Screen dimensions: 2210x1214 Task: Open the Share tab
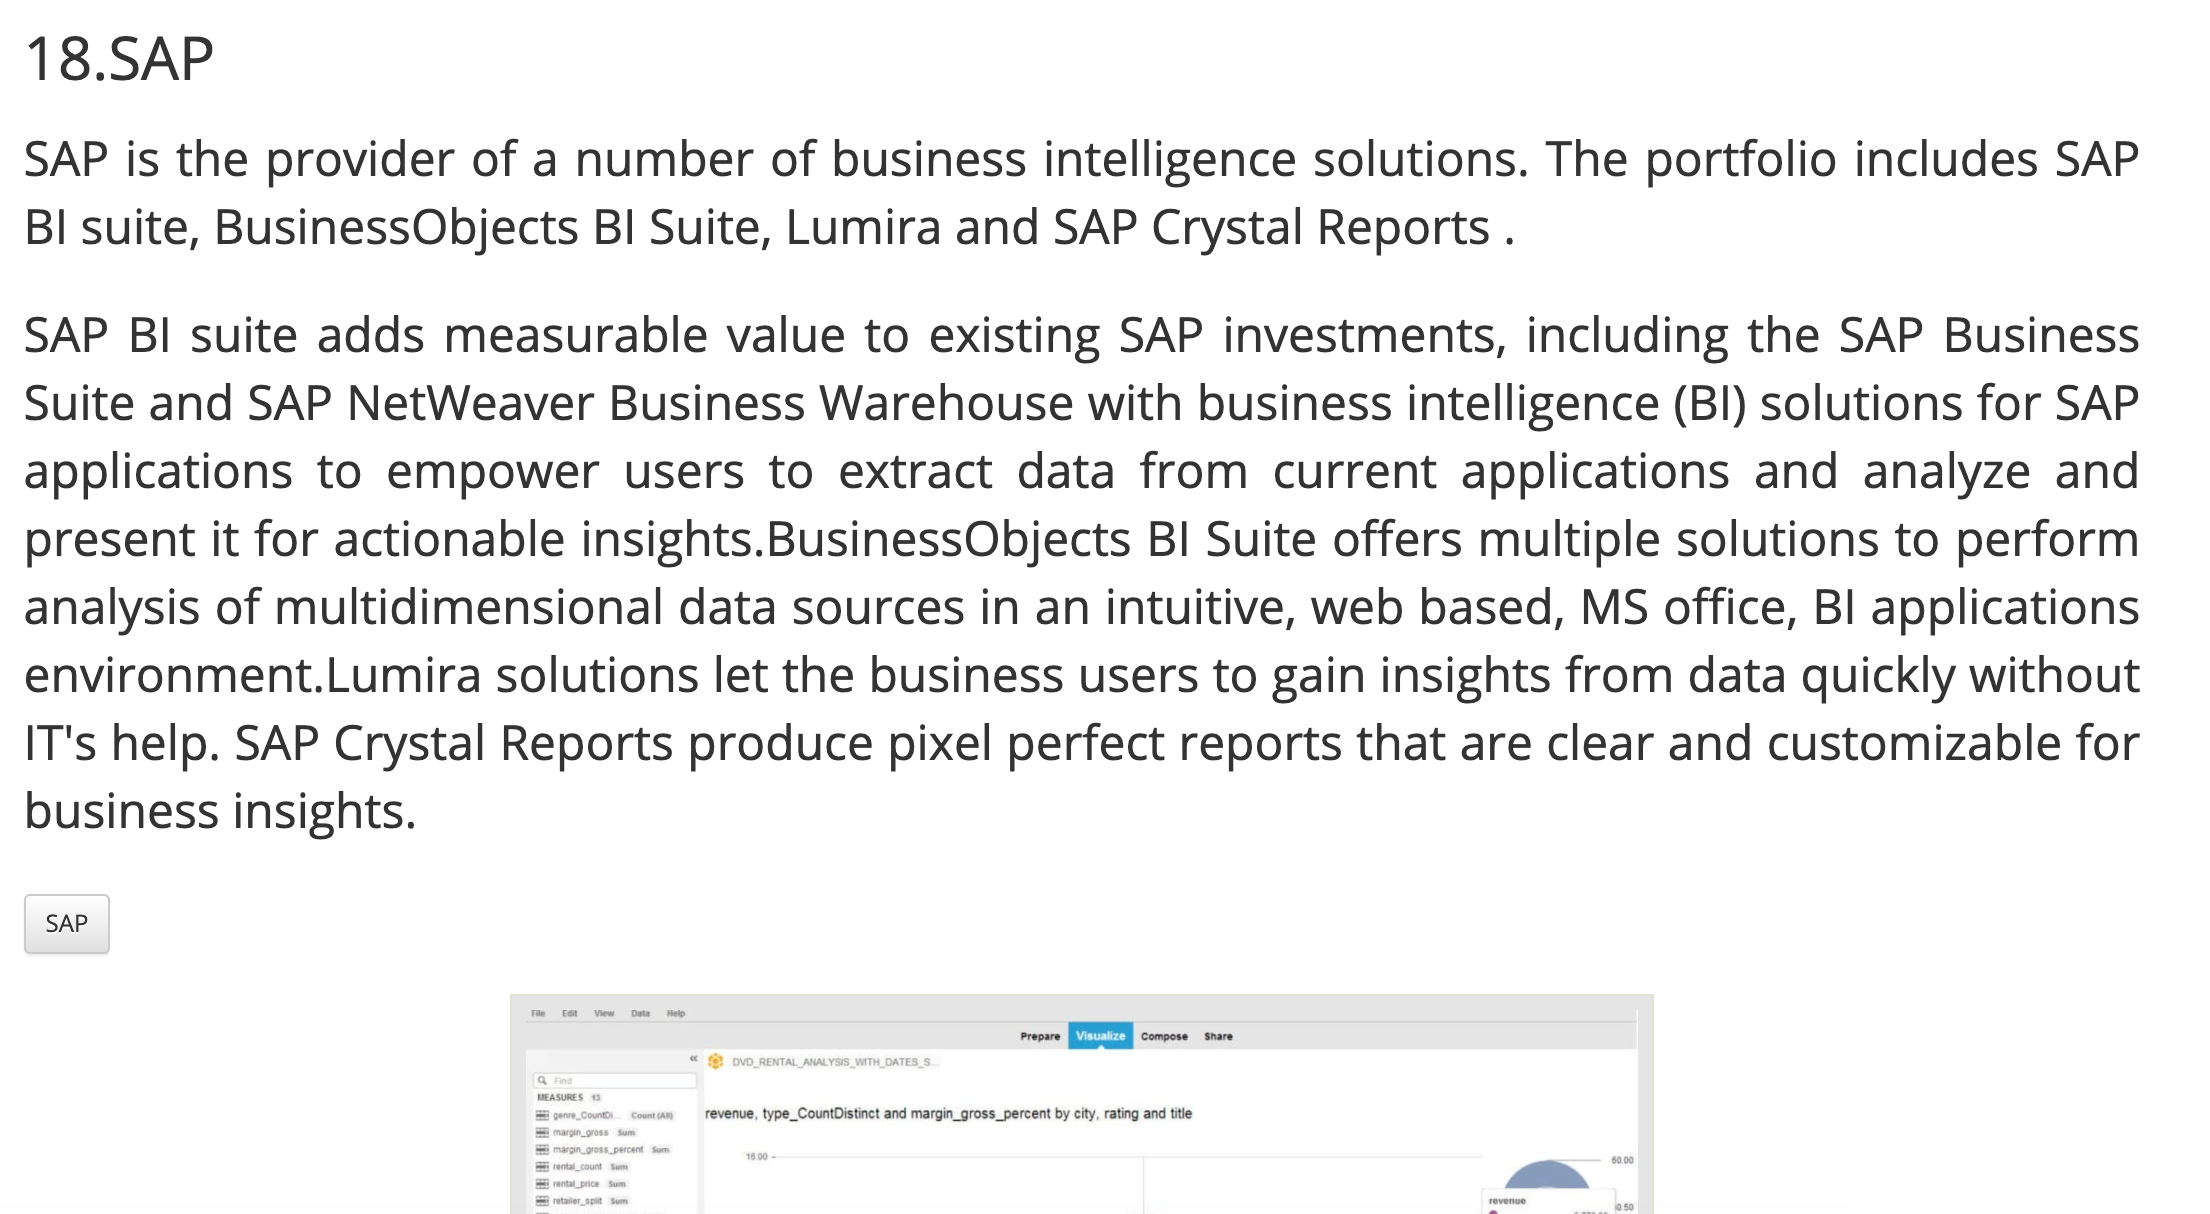coord(1218,1036)
